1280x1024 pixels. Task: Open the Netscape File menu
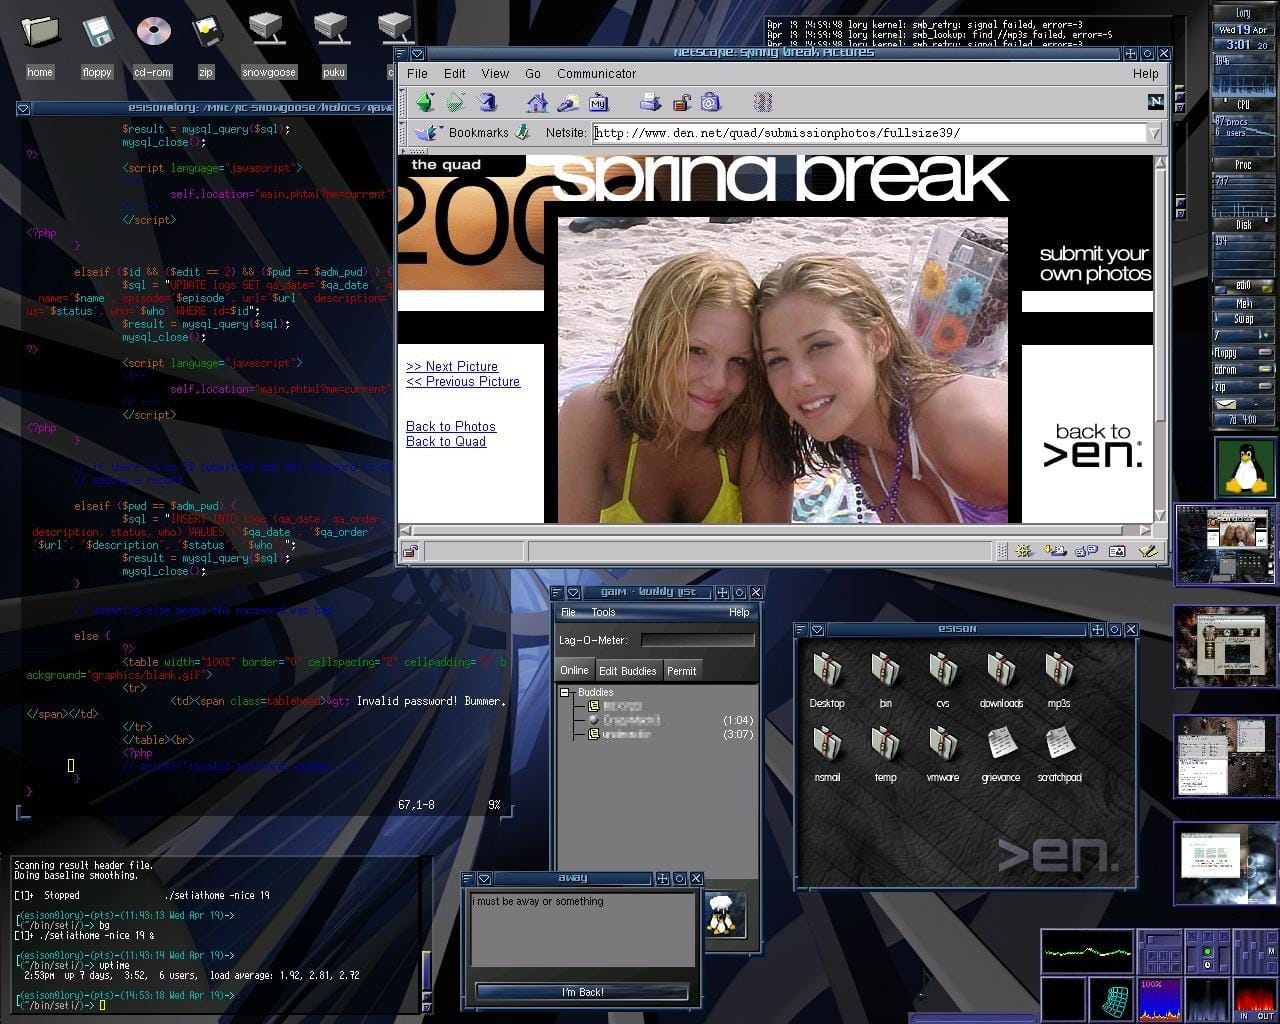click(x=418, y=73)
